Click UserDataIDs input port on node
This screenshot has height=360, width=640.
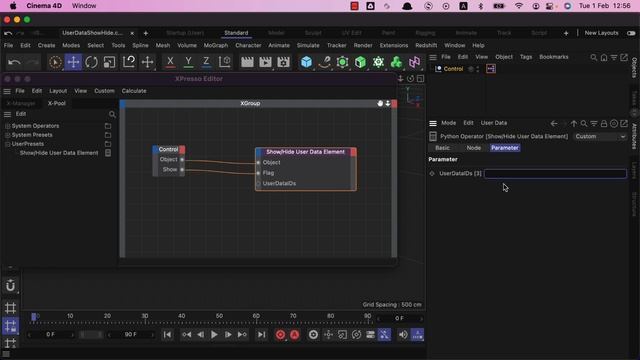[x=258, y=184]
